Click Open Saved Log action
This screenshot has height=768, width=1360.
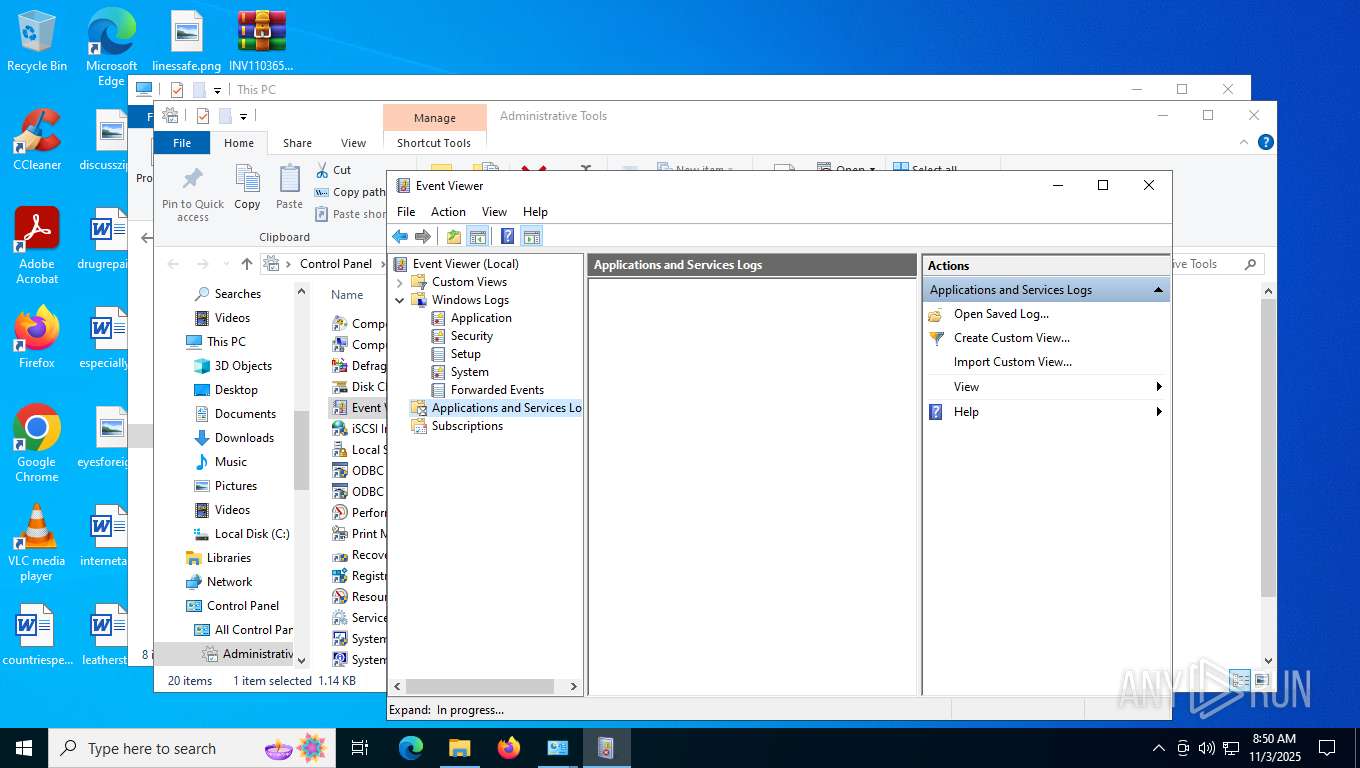[1001, 314]
